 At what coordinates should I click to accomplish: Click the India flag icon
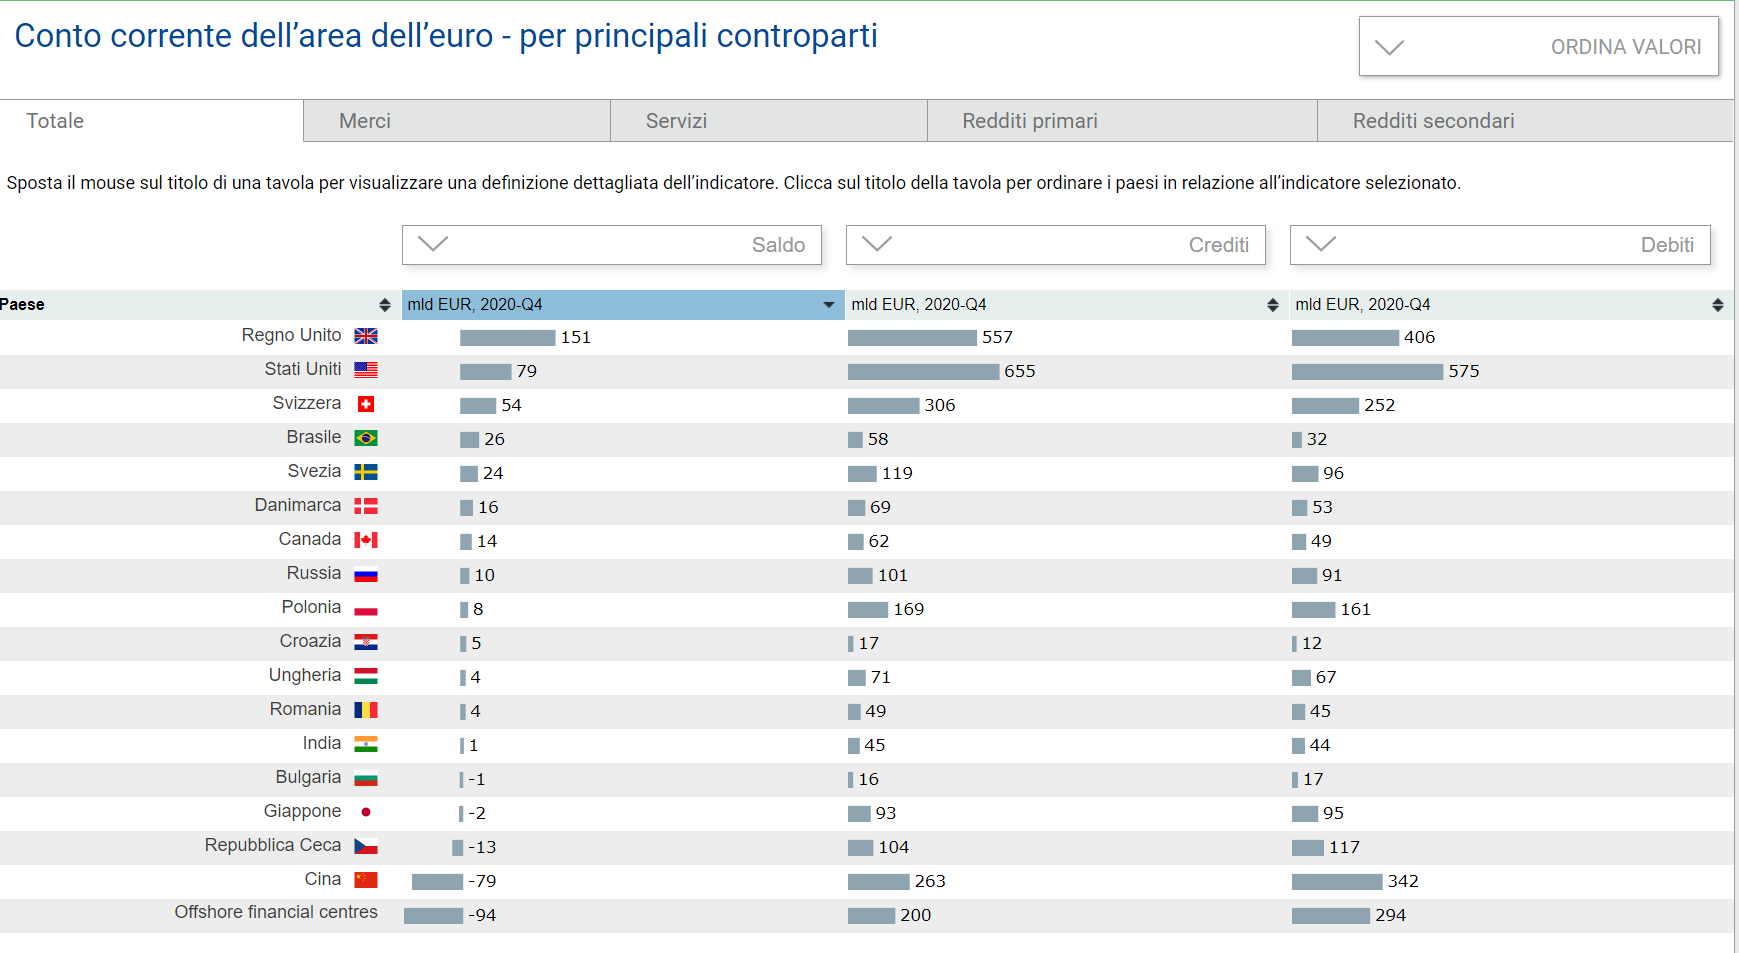[x=366, y=744]
